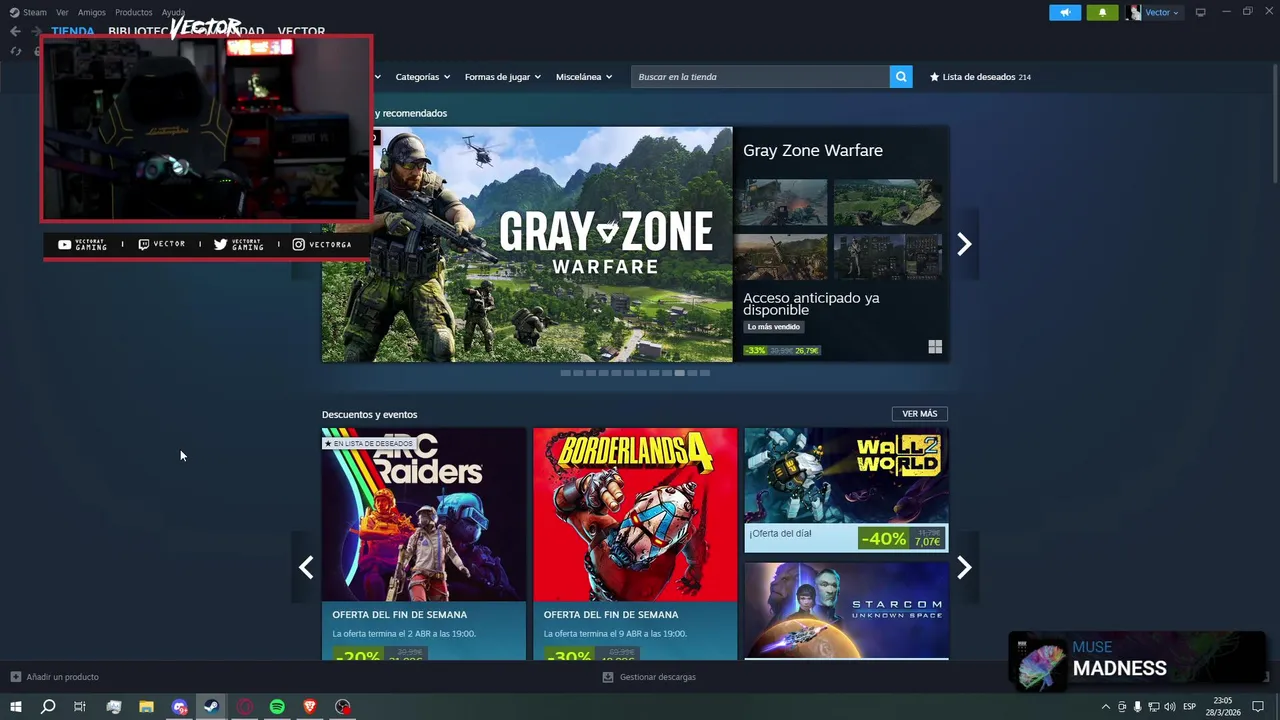Image resolution: width=1280 pixels, height=720 pixels.
Task: Expand the Categorías dropdown
Action: [422, 77]
